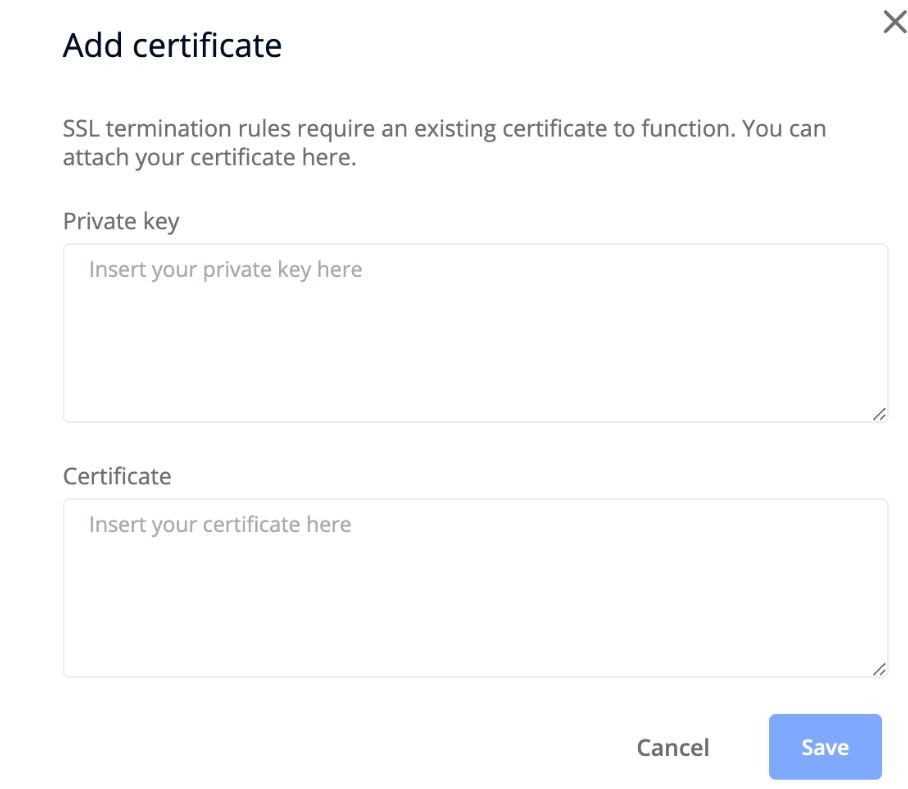Screen dimensions: 908x789
Task: Save the certificate
Action: click(x=824, y=747)
